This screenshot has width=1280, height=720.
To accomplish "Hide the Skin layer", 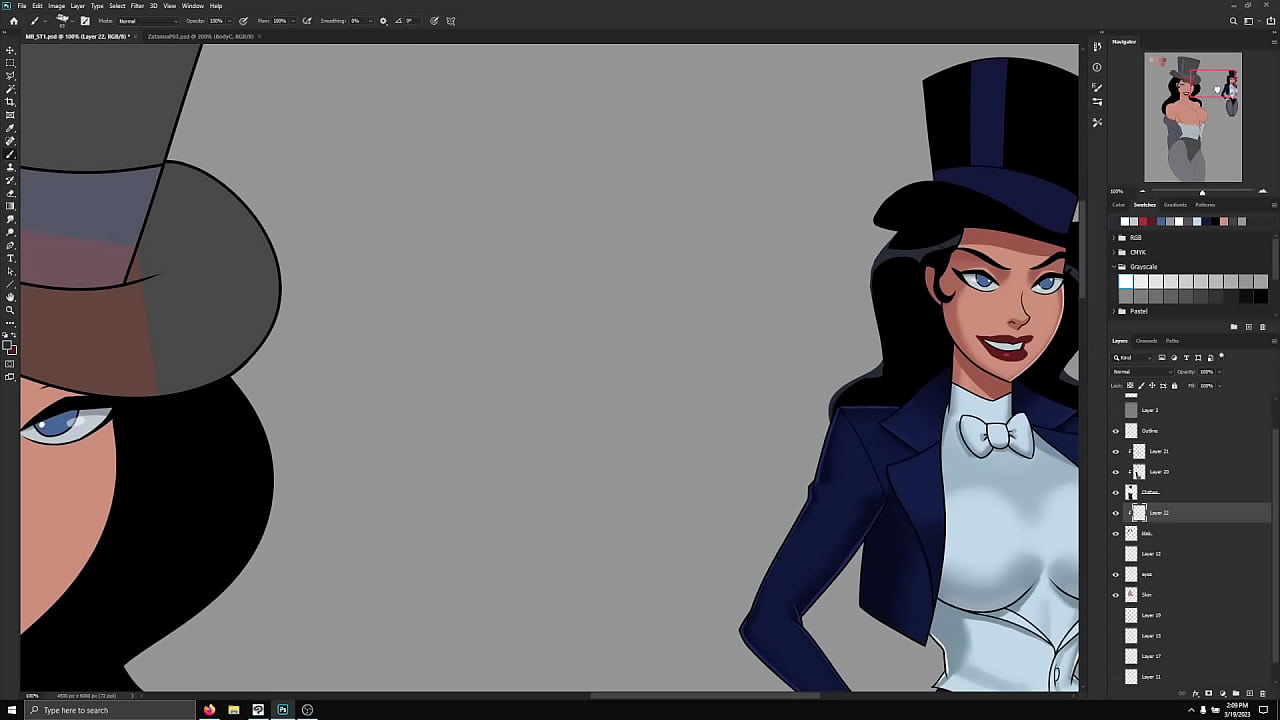I will (x=1116, y=594).
